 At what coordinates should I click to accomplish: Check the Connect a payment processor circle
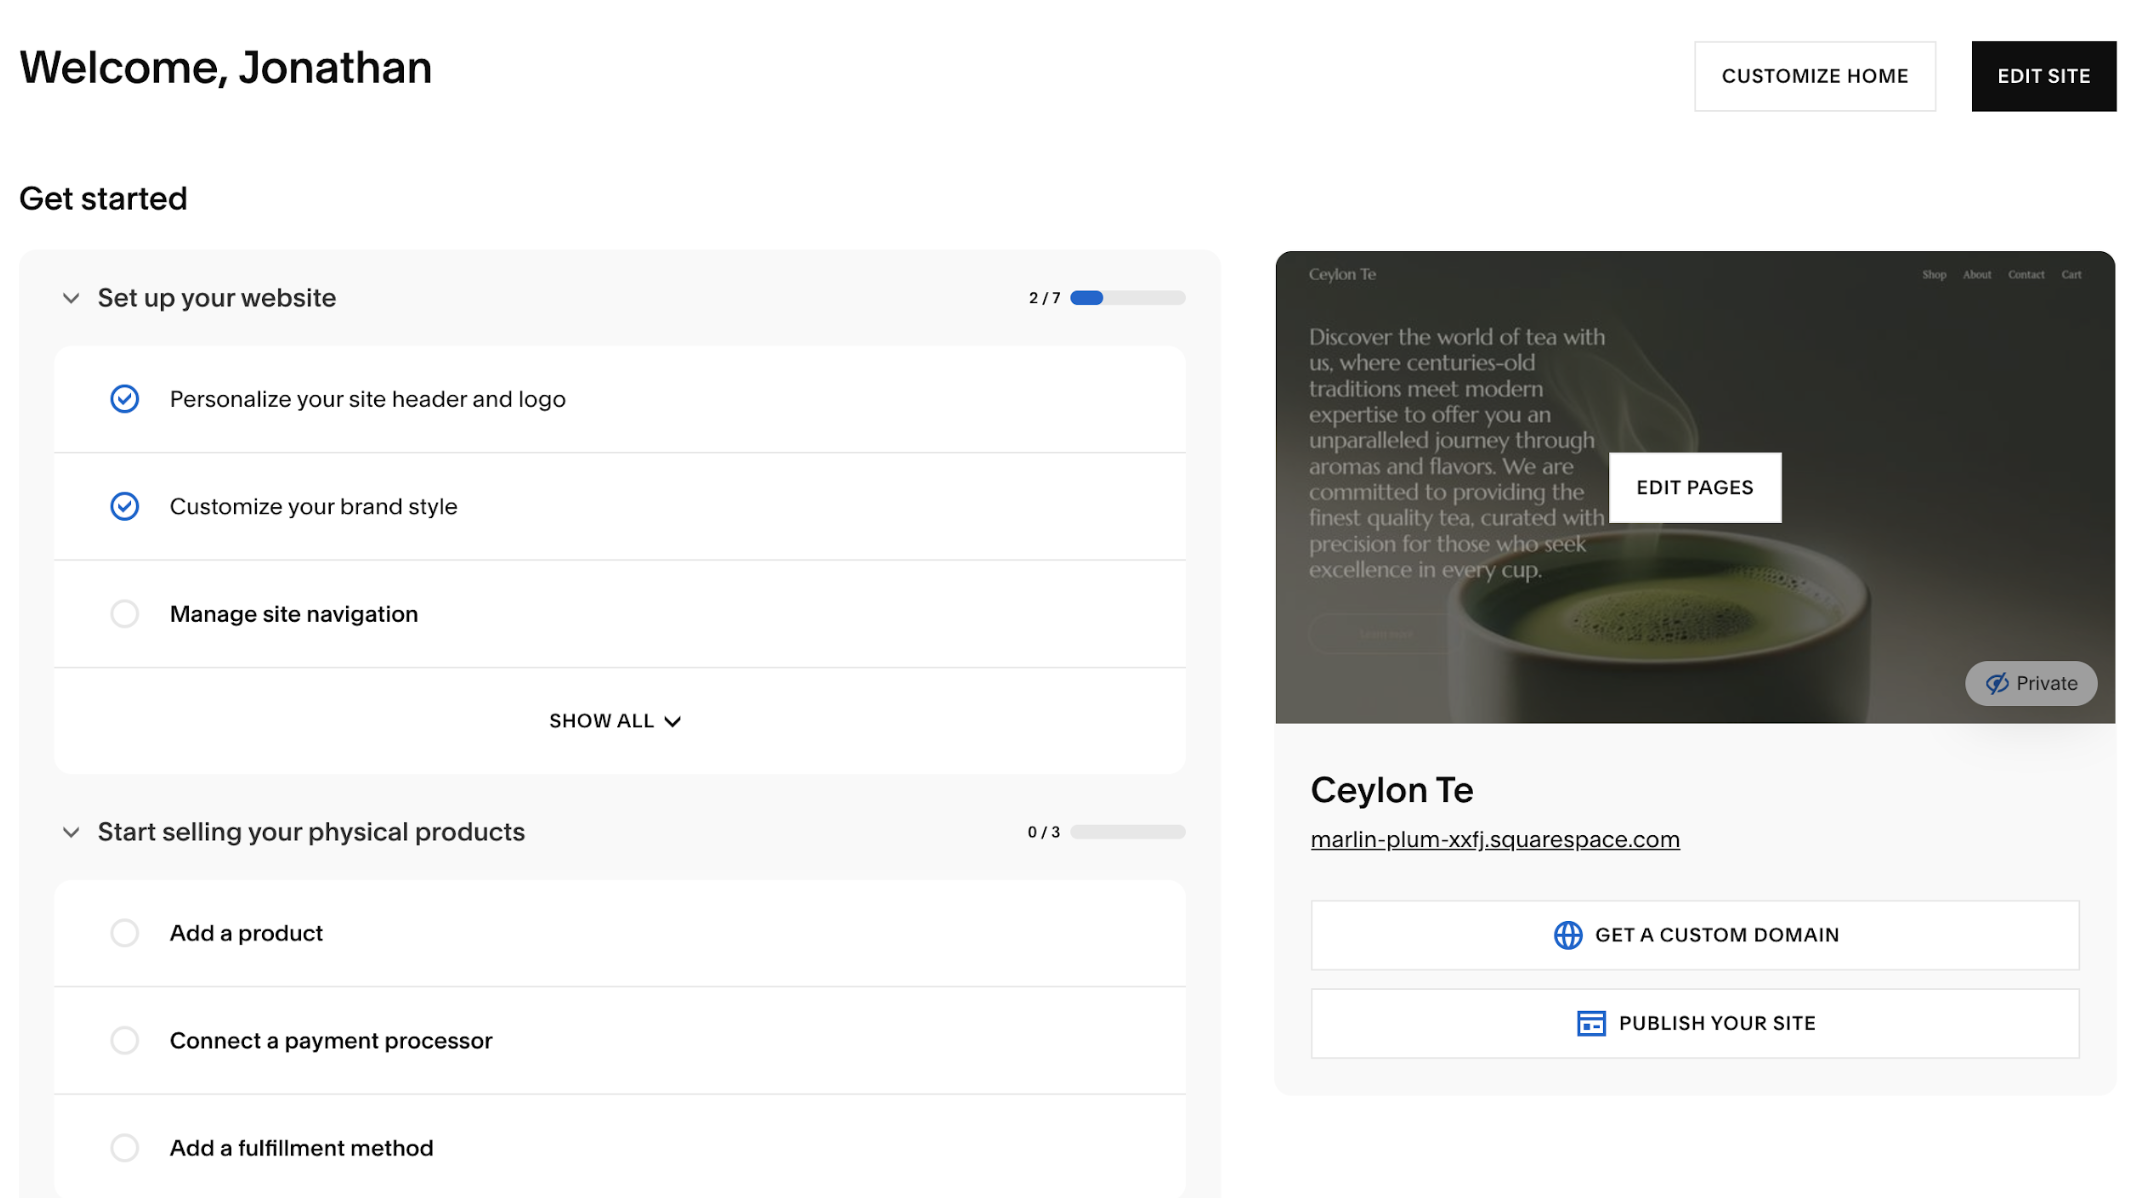pyautogui.click(x=125, y=1040)
